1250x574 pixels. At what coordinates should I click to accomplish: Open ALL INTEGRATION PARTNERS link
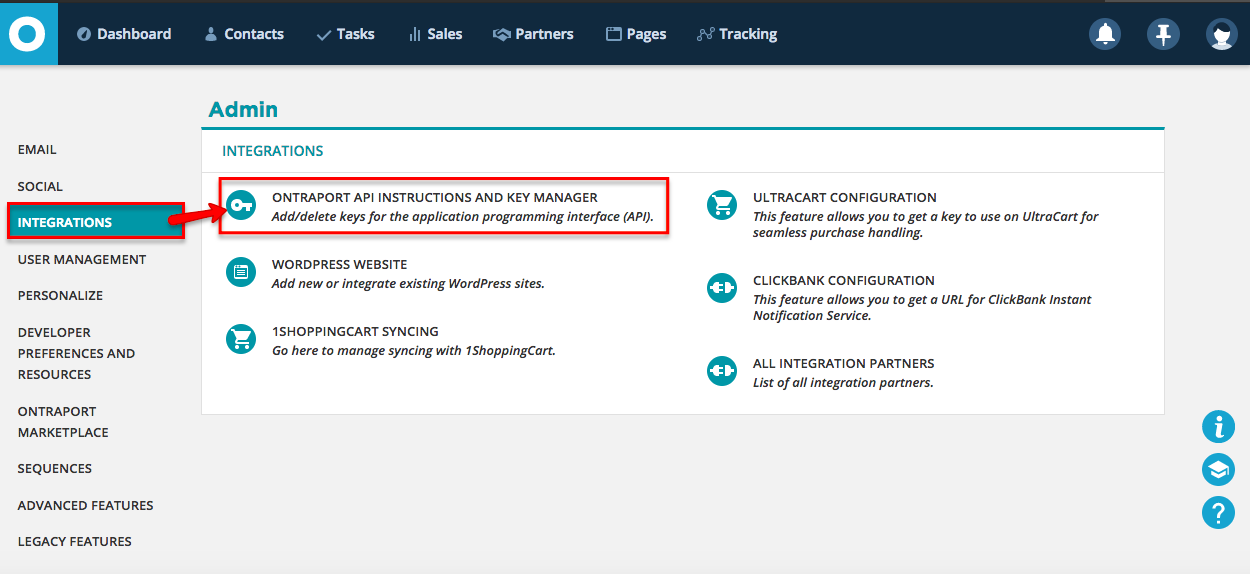(x=844, y=364)
